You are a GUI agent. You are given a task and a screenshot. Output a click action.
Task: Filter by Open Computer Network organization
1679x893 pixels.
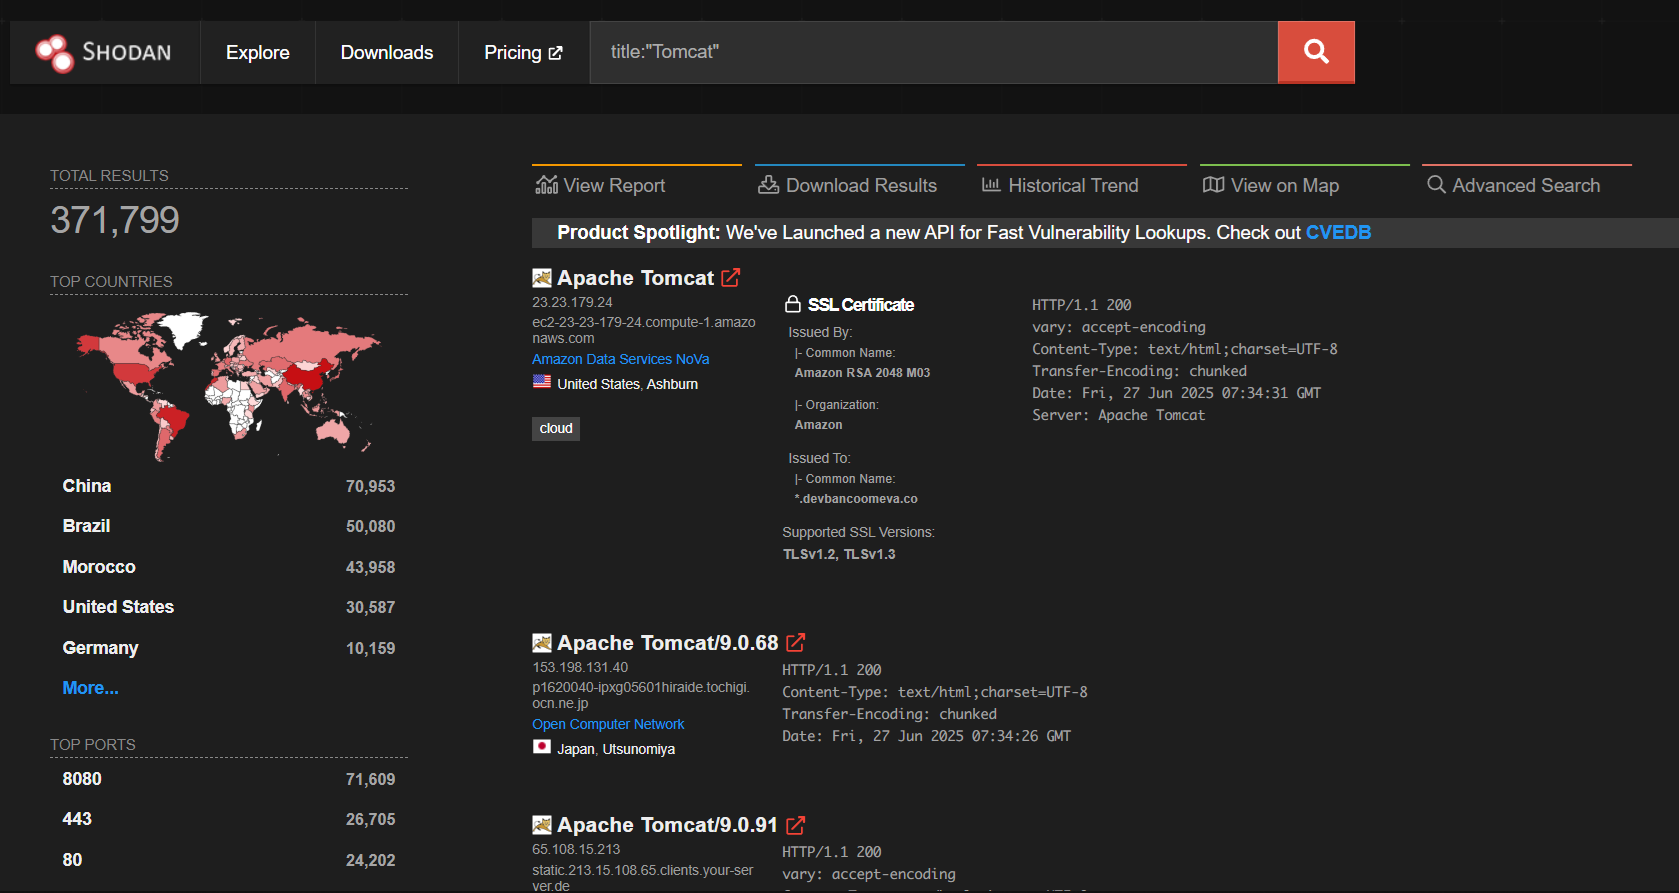pos(608,724)
